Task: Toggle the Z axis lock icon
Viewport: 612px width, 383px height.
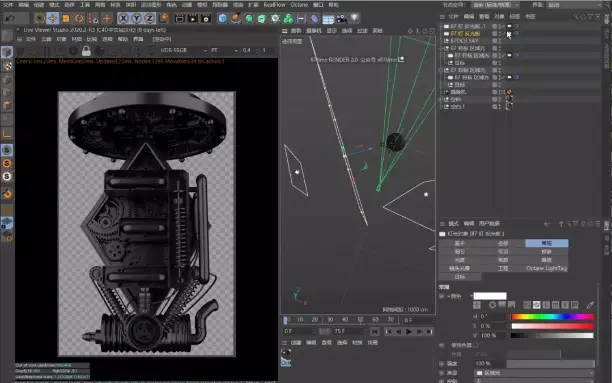Action: click(x=149, y=18)
